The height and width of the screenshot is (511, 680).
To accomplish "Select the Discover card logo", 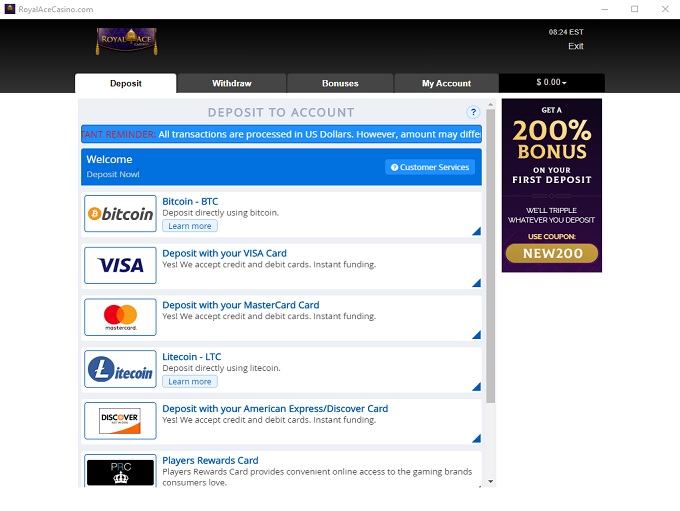I will 120,420.
